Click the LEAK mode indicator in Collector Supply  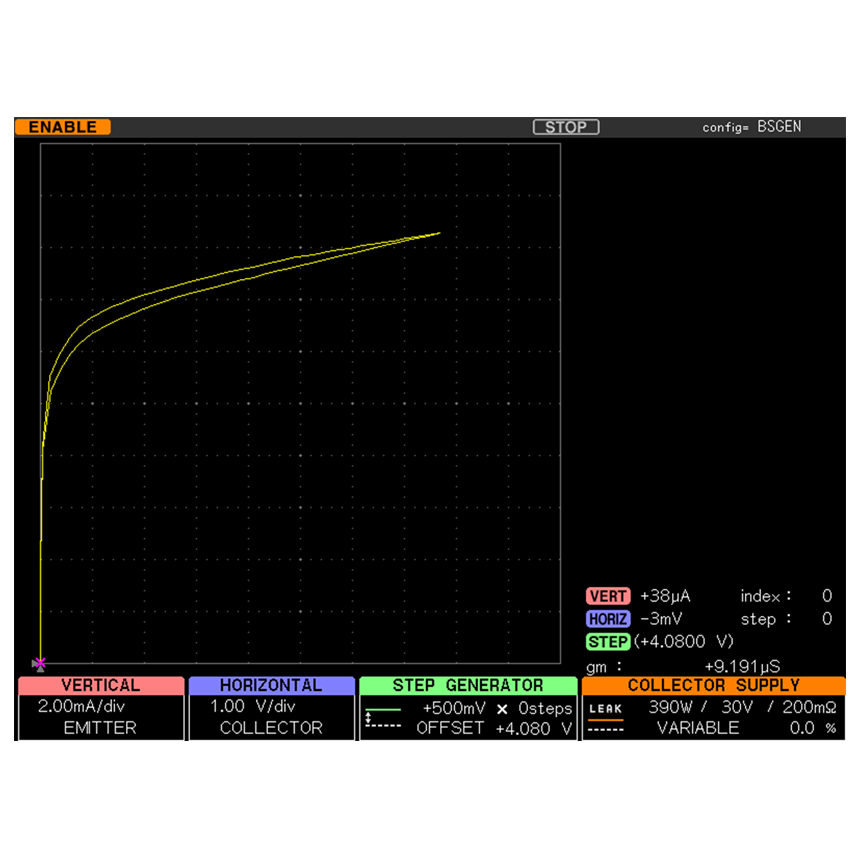point(605,708)
